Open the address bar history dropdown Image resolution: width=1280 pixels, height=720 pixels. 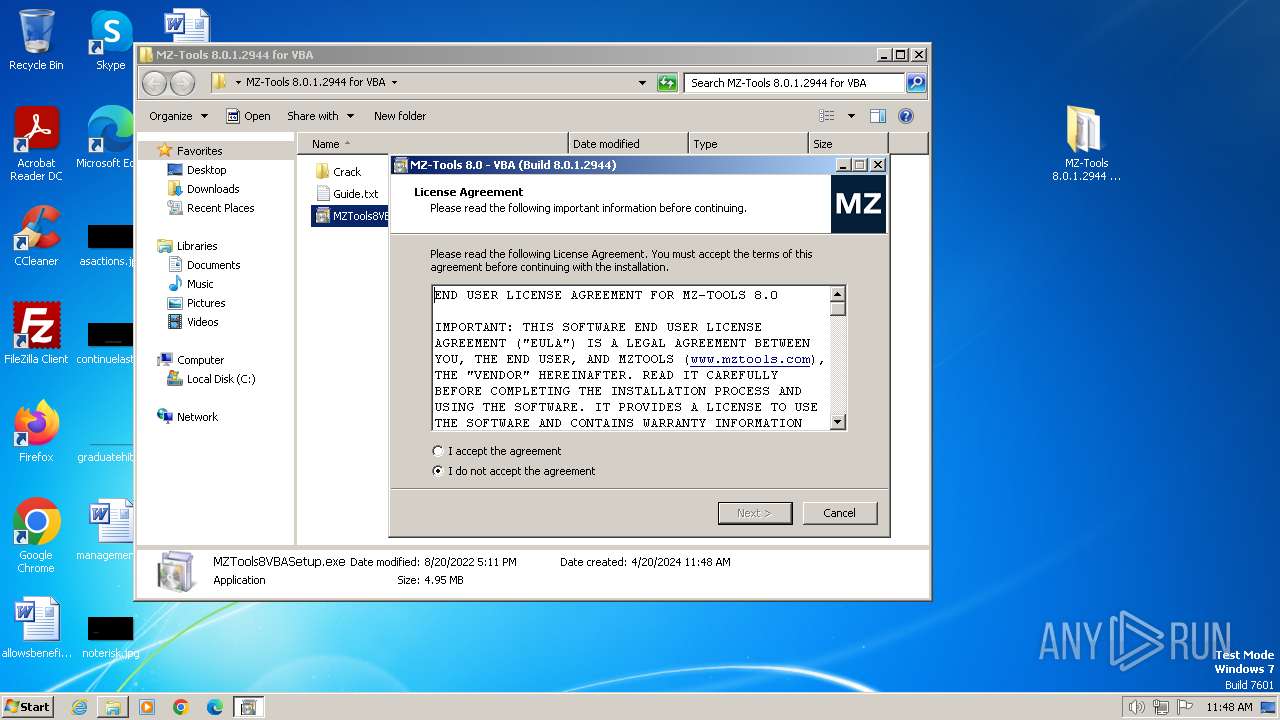(x=642, y=83)
